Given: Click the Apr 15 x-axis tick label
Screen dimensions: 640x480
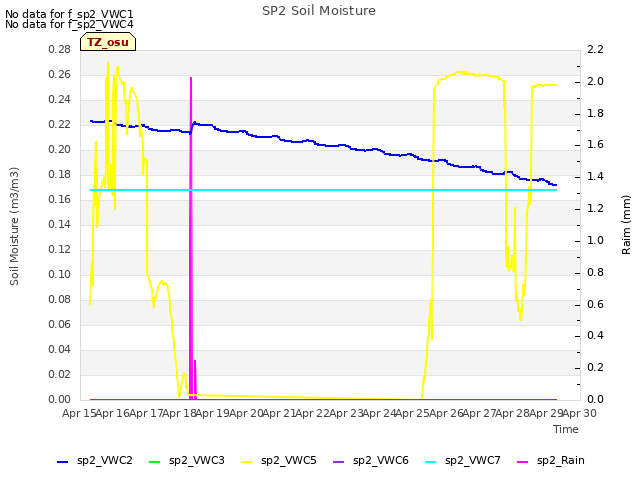Looking at the screenshot, I should click(79, 413).
